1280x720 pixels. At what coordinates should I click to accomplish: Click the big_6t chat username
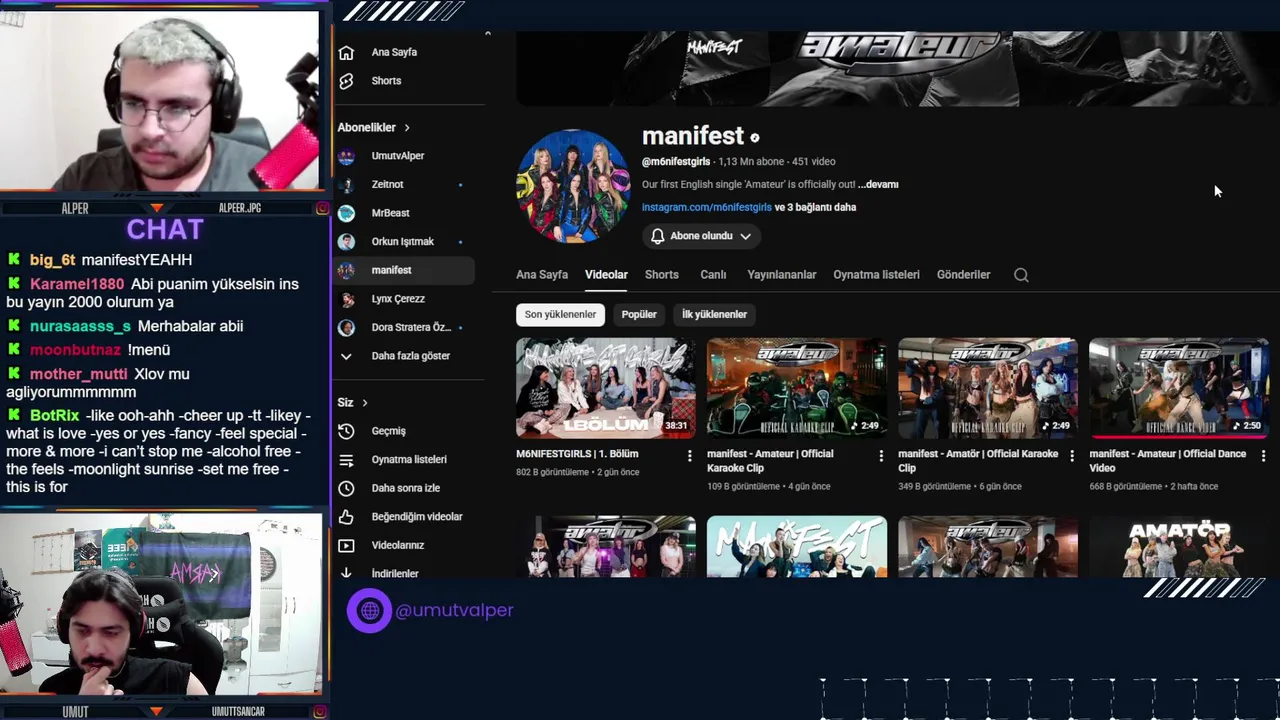click(x=52, y=260)
